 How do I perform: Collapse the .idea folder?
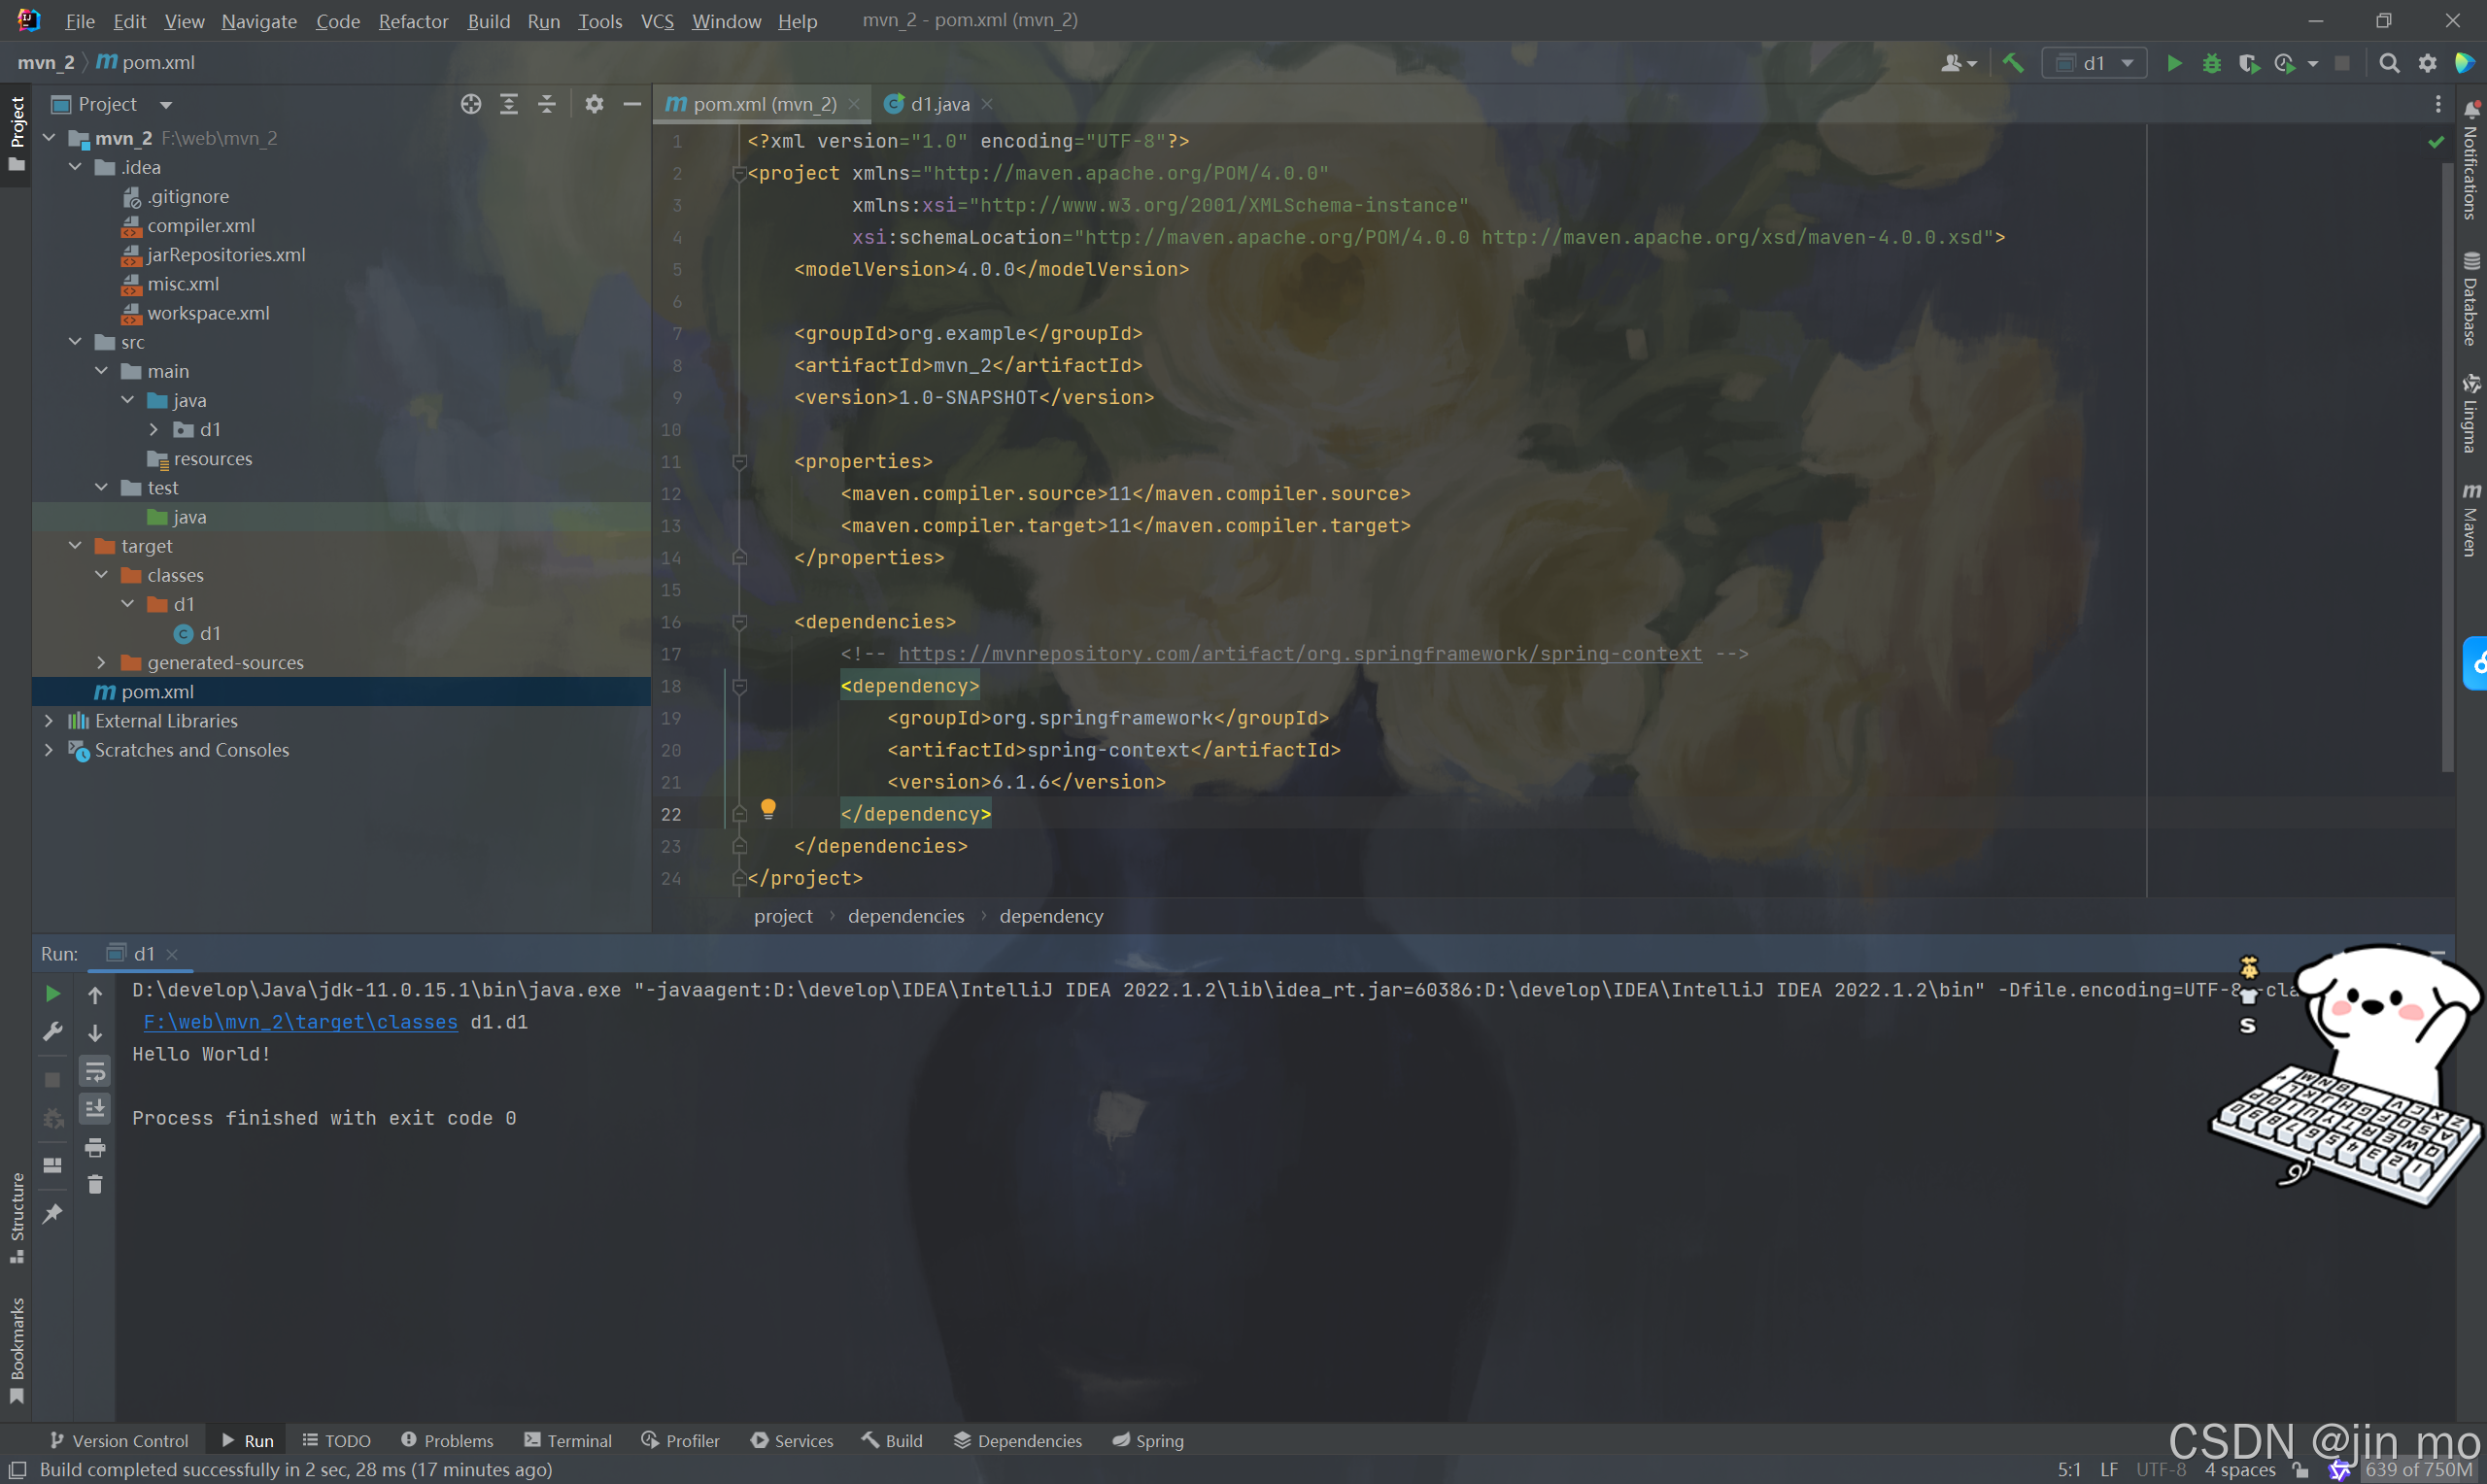[x=76, y=167]
